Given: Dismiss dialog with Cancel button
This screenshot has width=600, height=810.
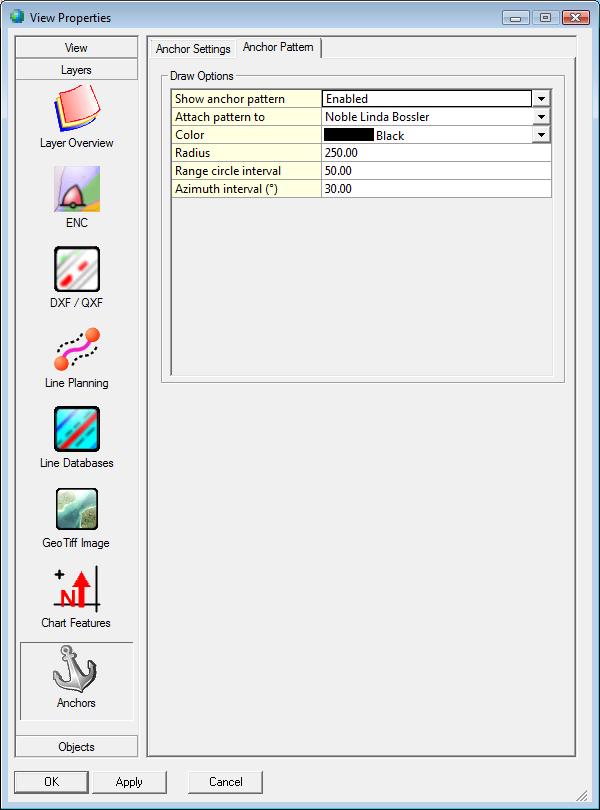Looking at the screenshot, I should click(x=225, y=782).
